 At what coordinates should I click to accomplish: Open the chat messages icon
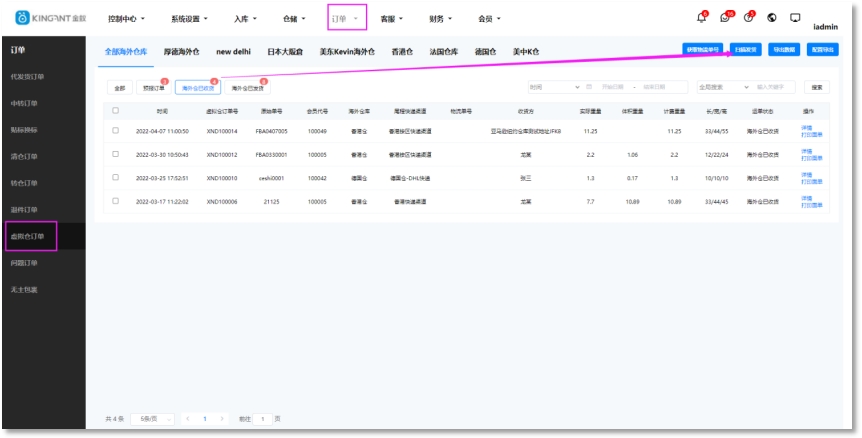pyautogui.click(x=725, y=18)
